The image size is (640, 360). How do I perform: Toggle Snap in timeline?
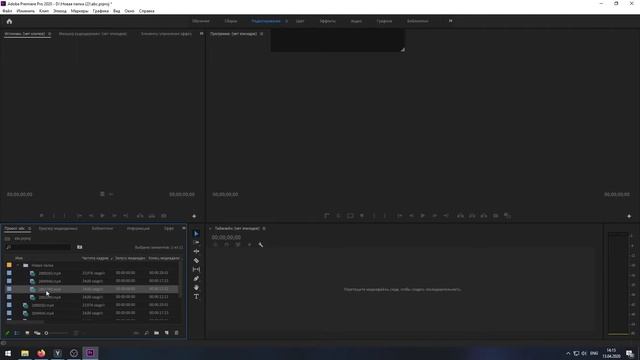pos(227,244)
